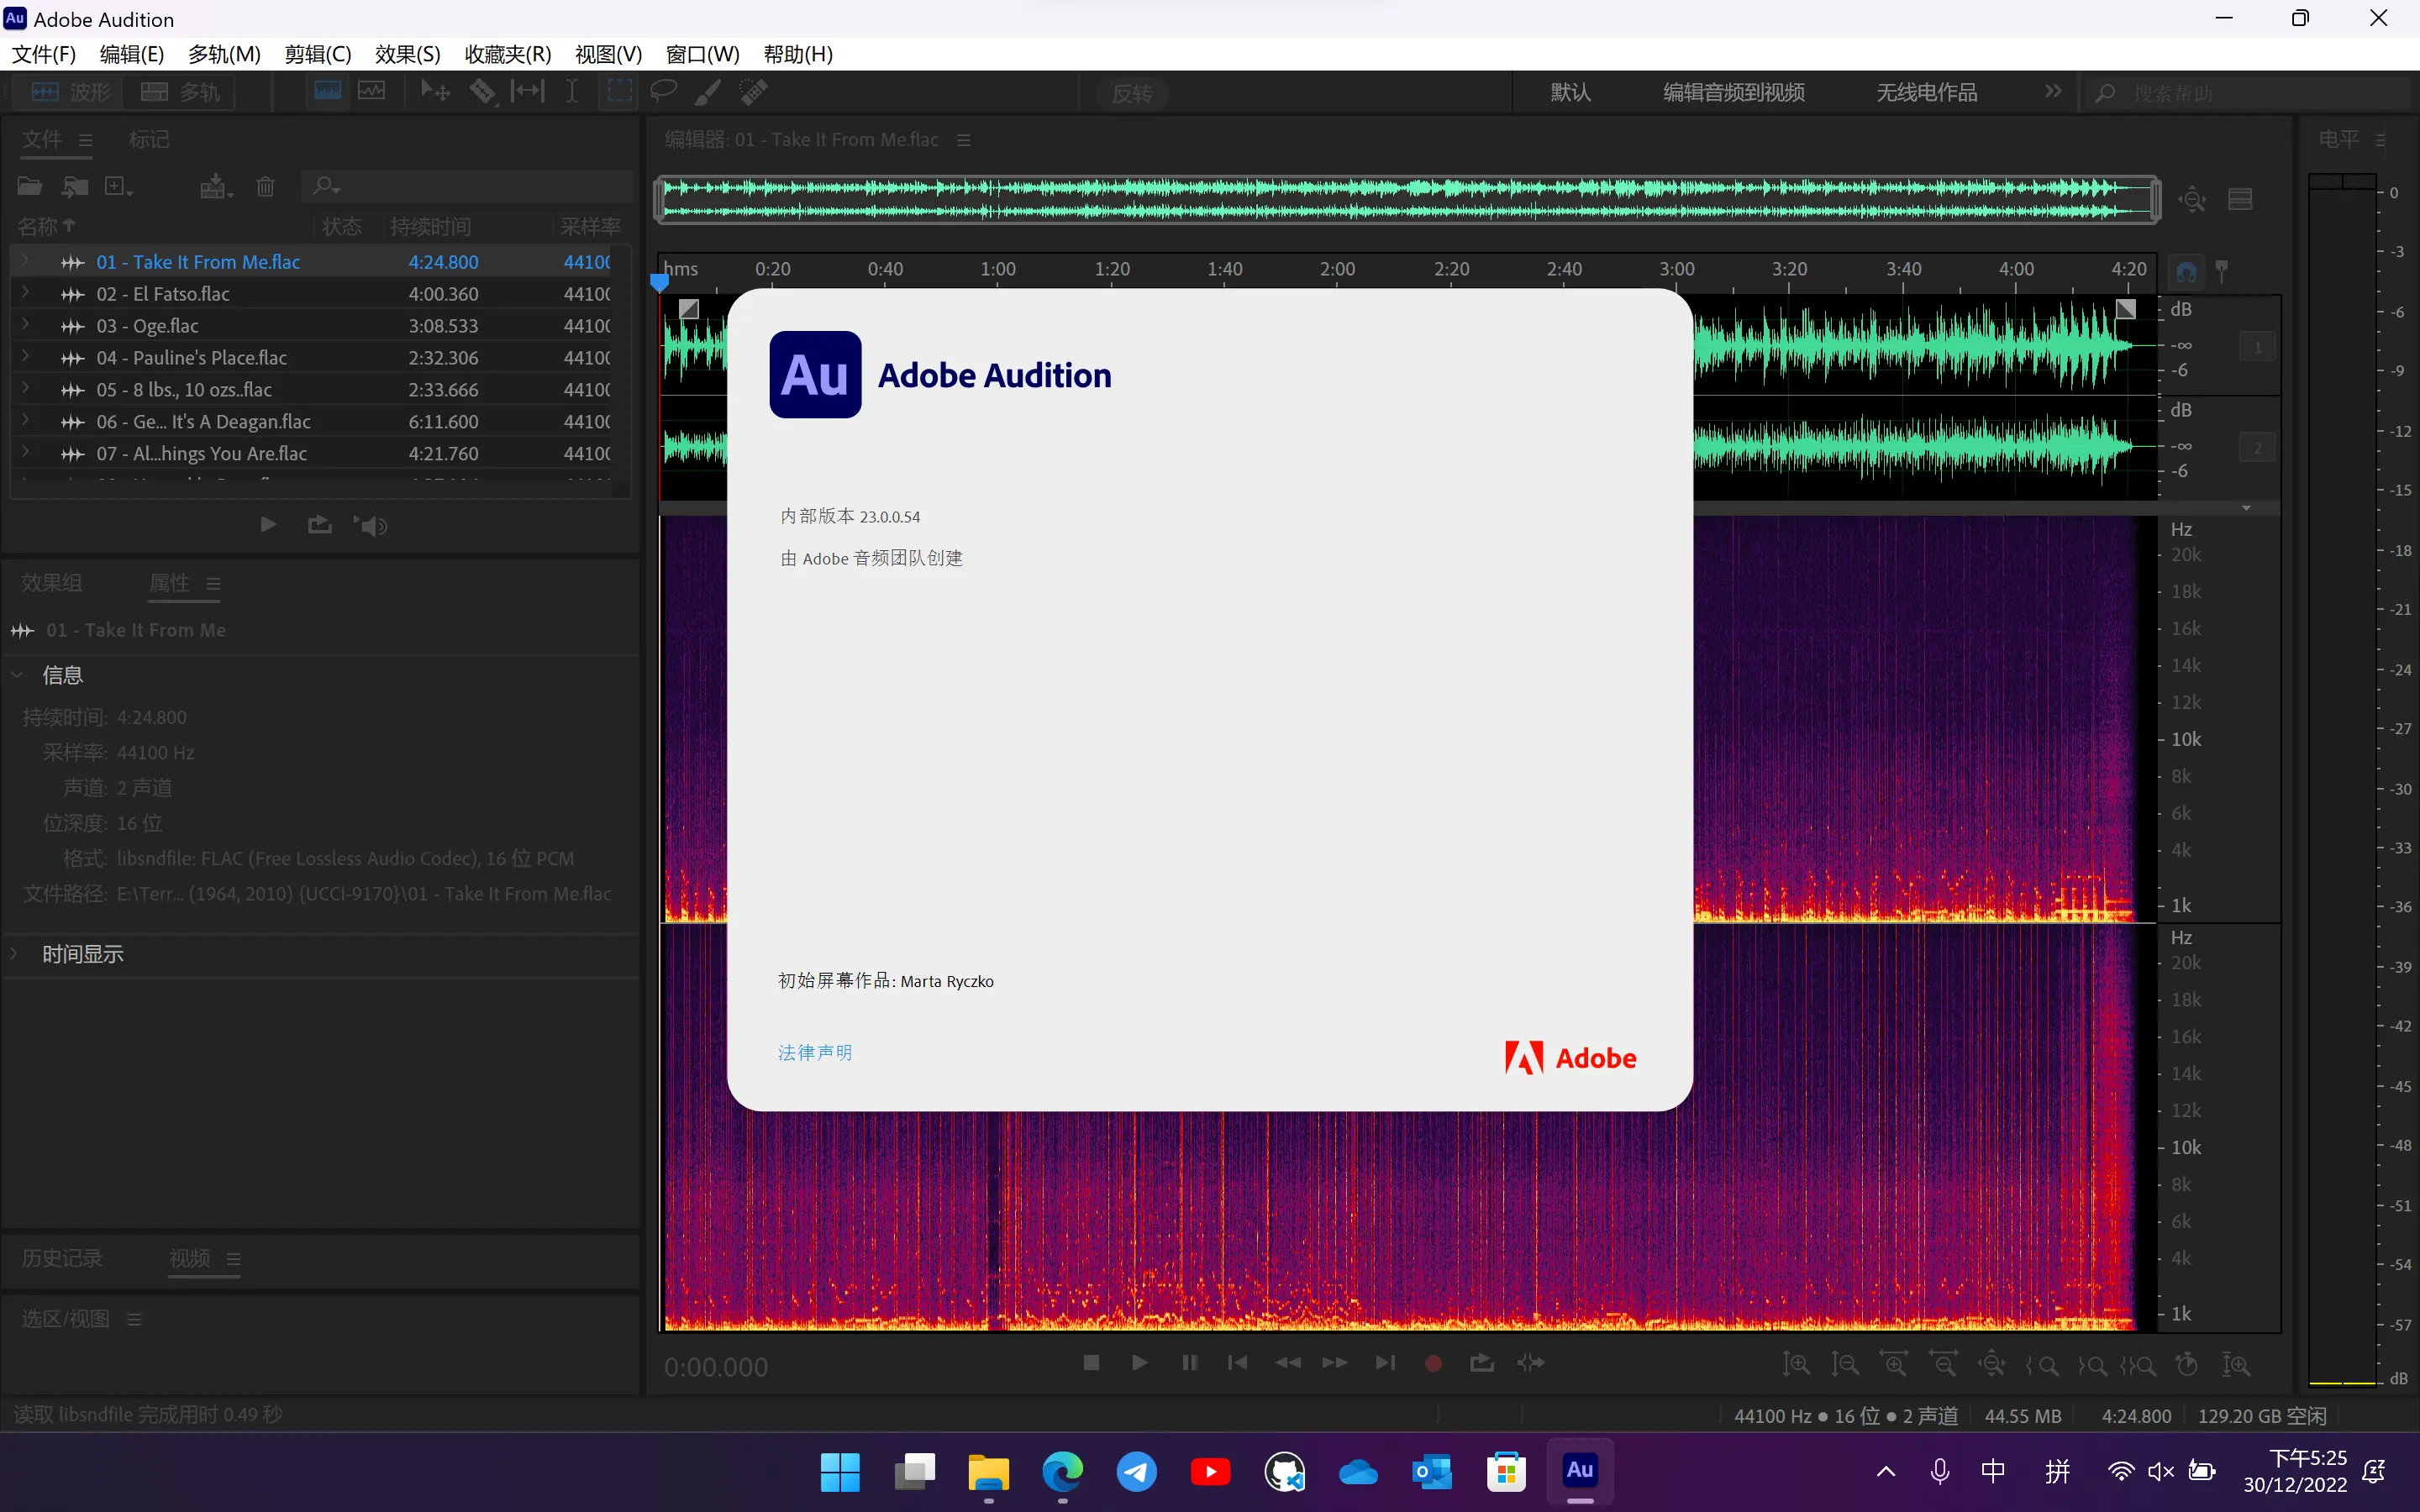Image resolution: width=2420 pixels, height=1512 pixels.
Task: Switch to the 标记 tab
Action: [x=149, y=139]
